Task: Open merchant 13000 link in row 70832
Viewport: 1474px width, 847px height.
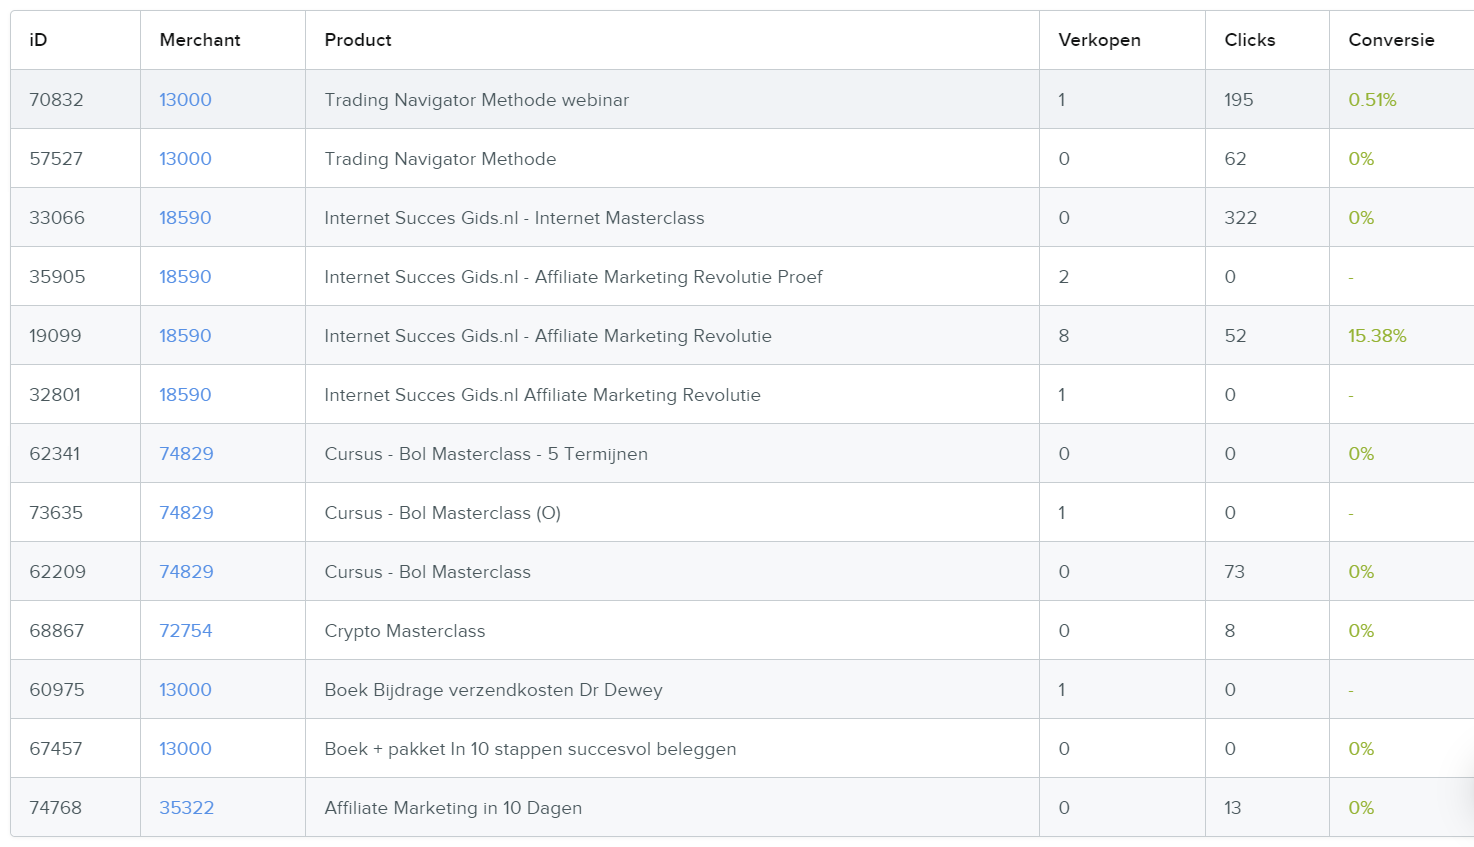Action: (x=185, y=100)
